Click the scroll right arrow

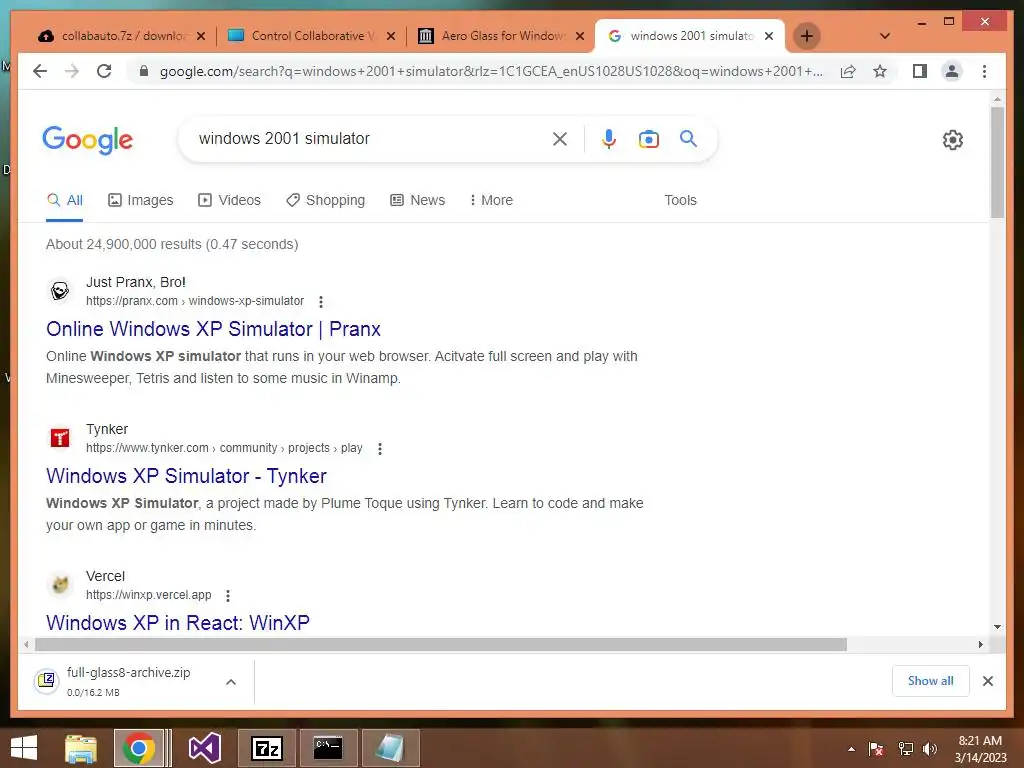coord(980,645)
